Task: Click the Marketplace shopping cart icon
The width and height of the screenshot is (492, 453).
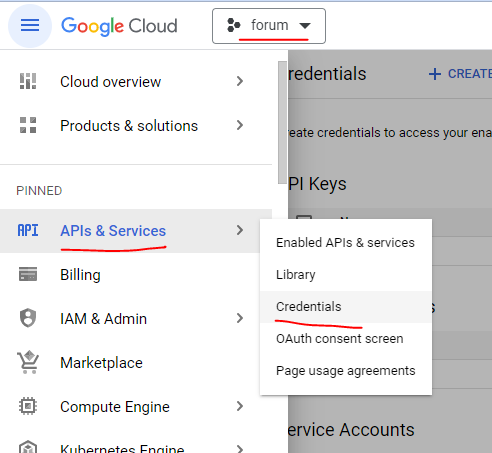Action: [28, 362]
